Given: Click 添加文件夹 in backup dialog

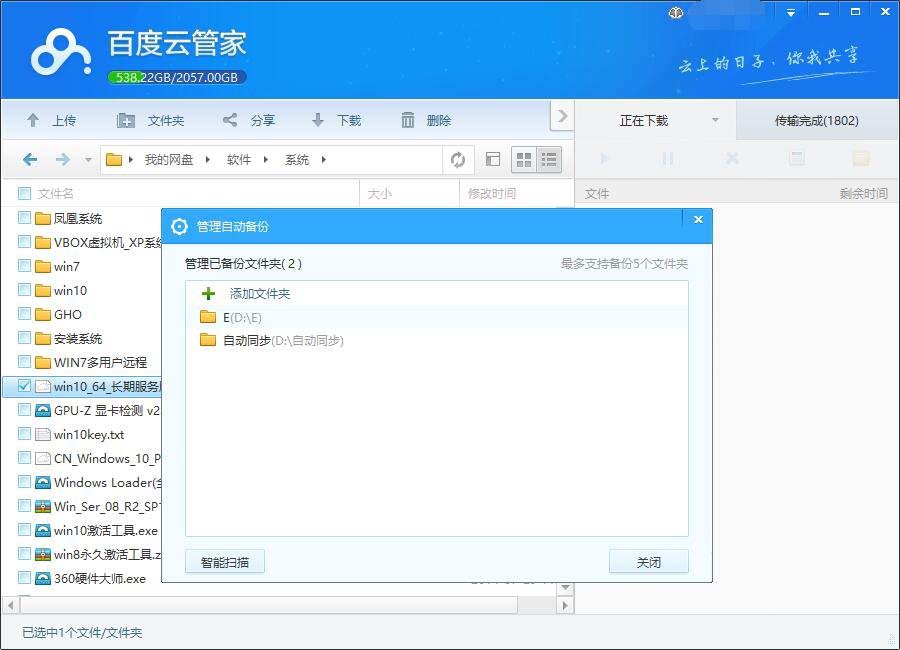Looking at the screenshot, I should 260,294.
